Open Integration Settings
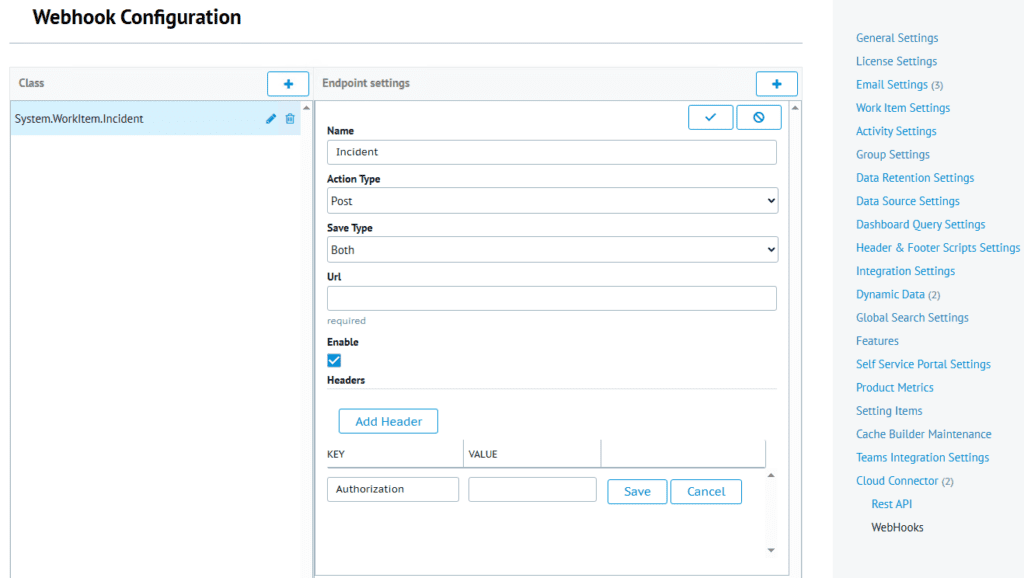Image resolution: width=1024 pixels, height=578 pixels. coord(905,271)
